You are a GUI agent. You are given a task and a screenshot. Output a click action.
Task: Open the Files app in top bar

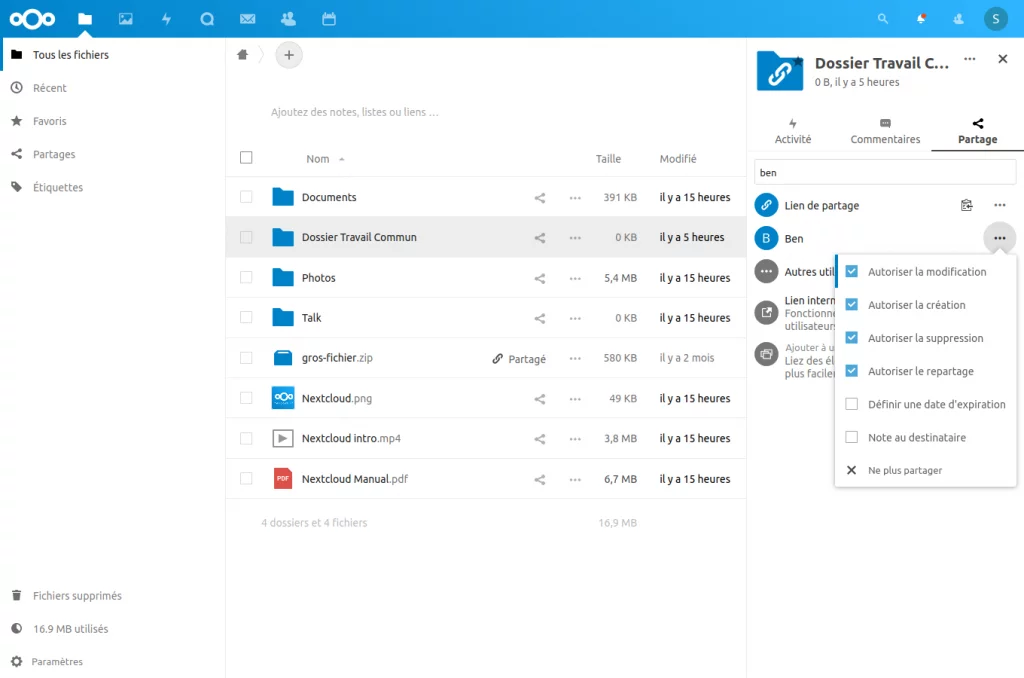[x=85, y=19]
